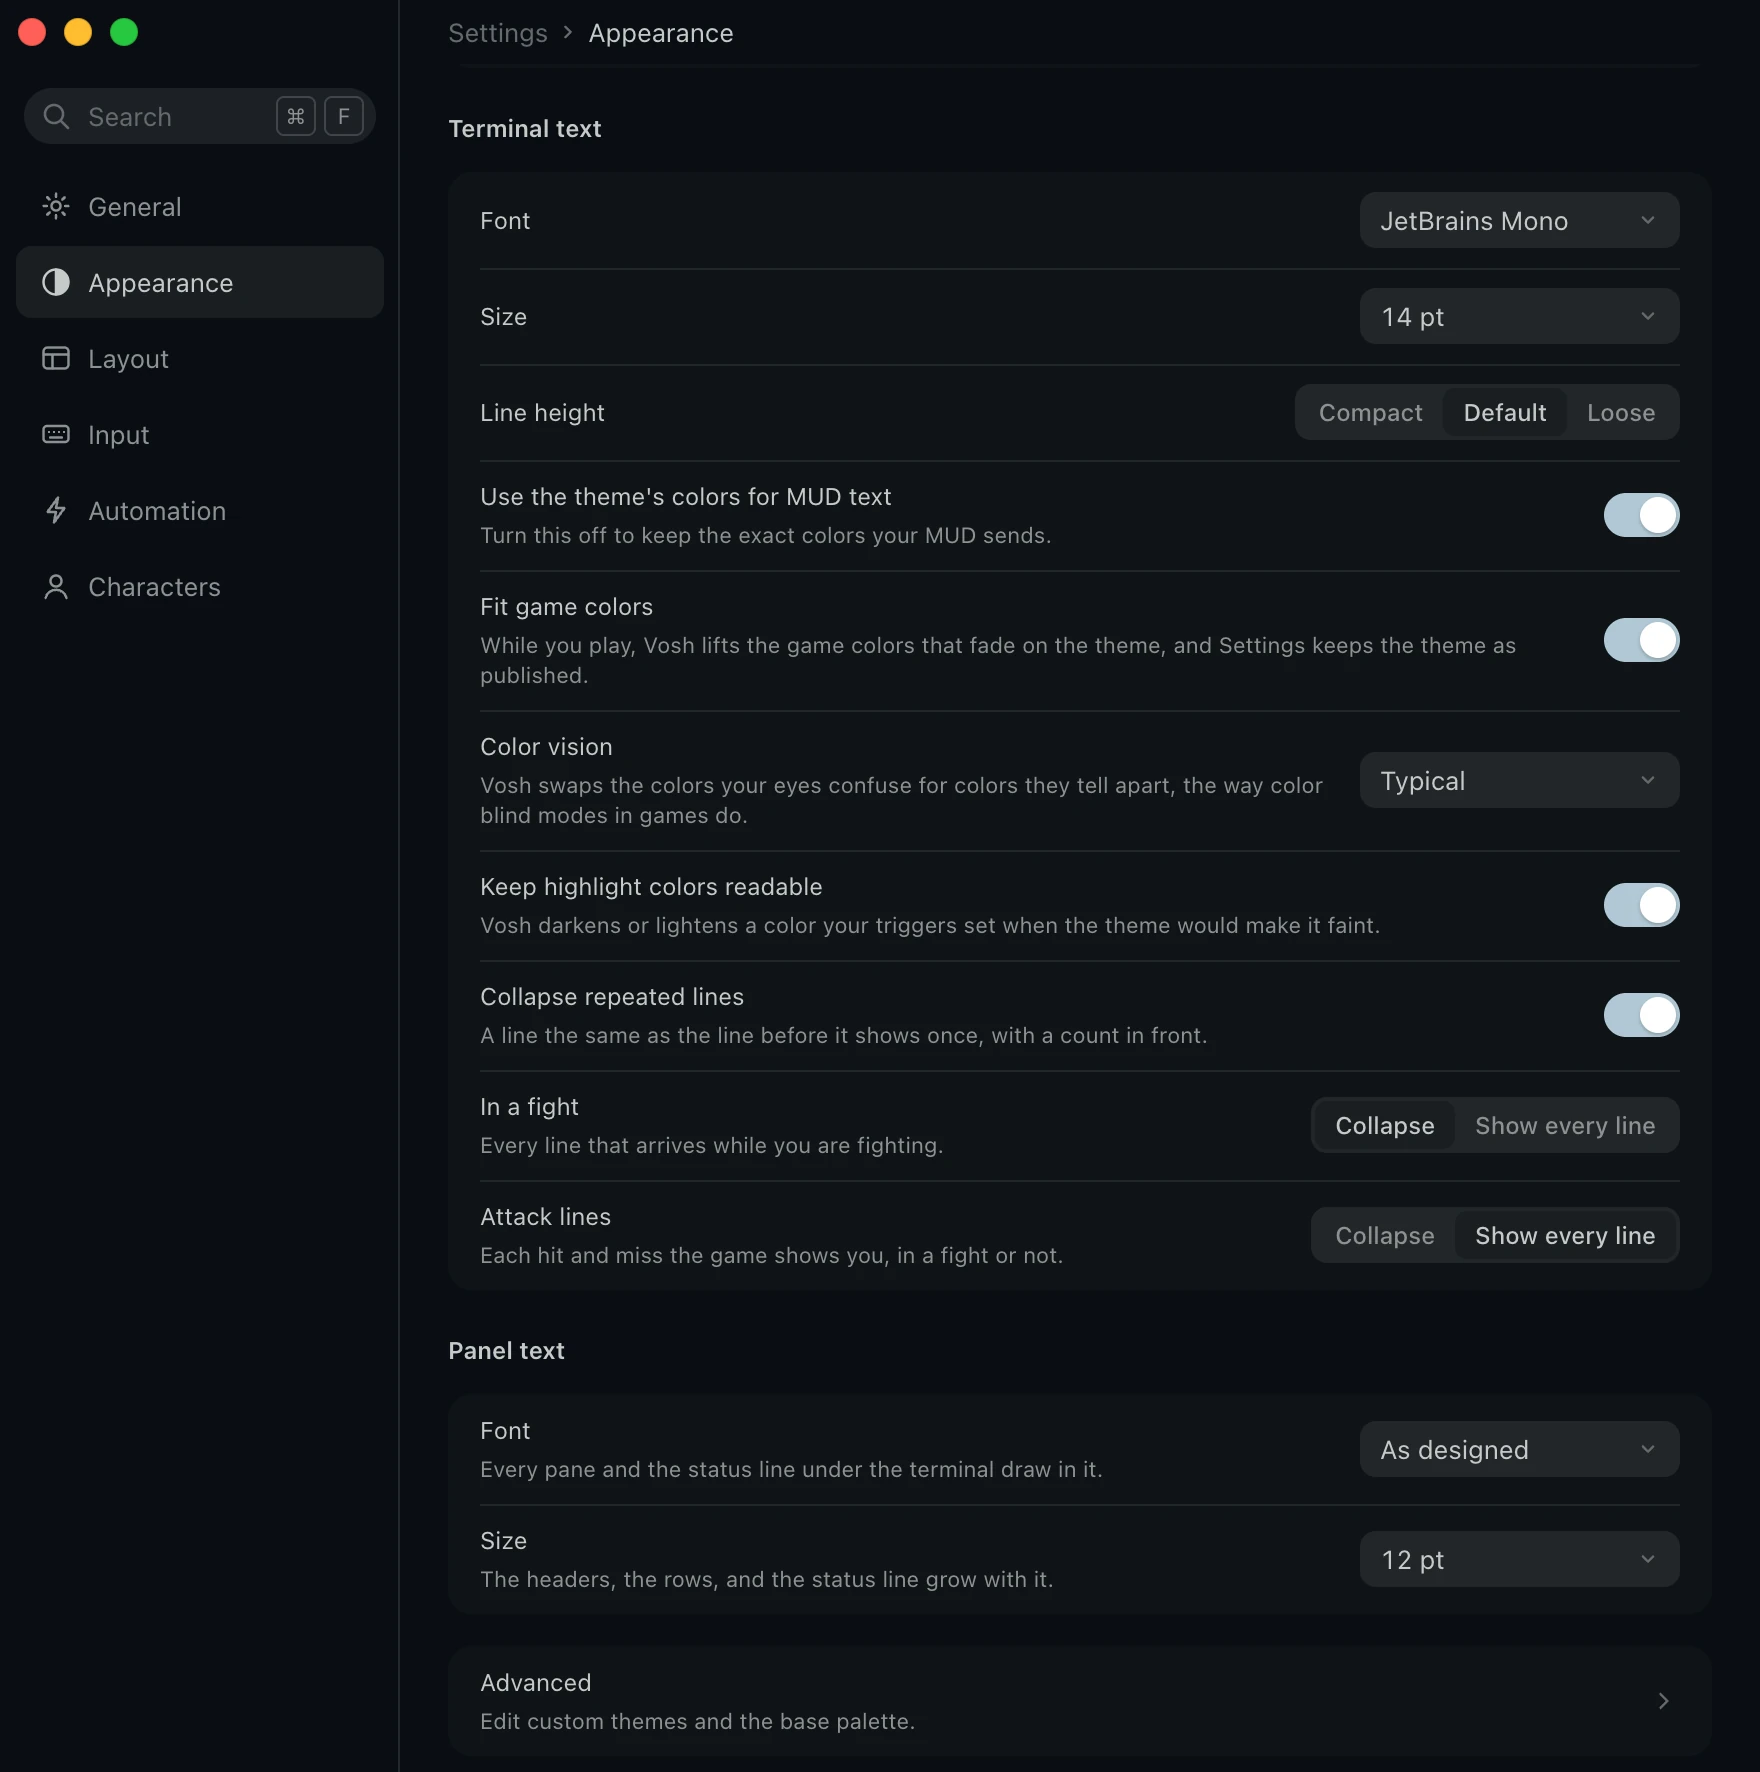The width and height of the screenshot is (1760, 1772).
Task: Choose Show every line for In a fight
Action: click(1565, 1126)
